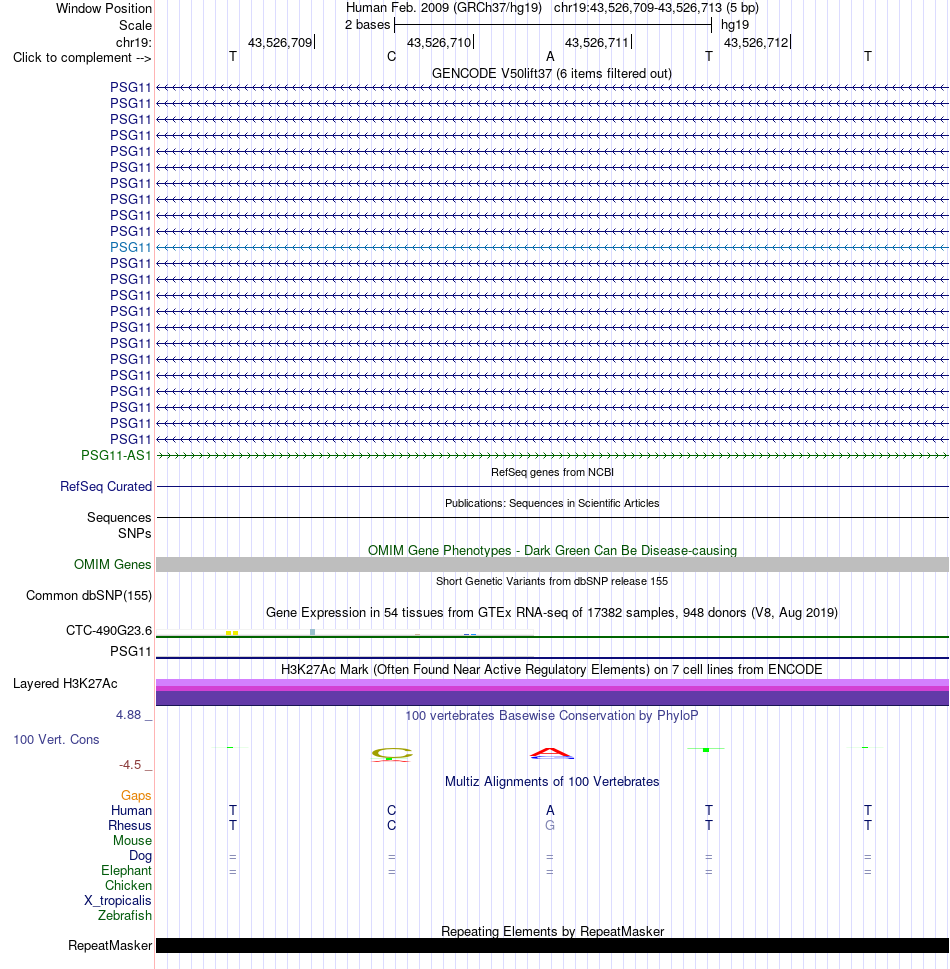Click the -4.5 lower axis value
950x969 pixels.
pyautogui.click(x=130, y=765)
